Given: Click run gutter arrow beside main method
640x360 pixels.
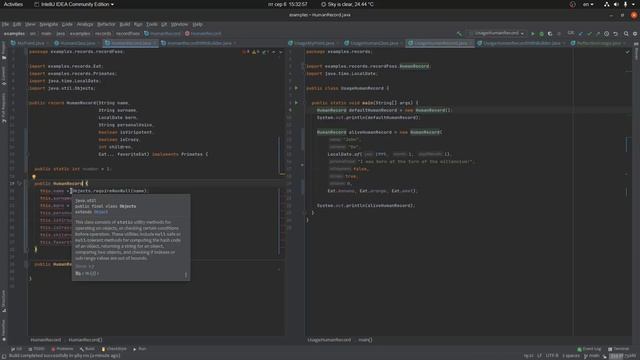Looking at the screenshot, I should pyautogui.click(x=296, y=102).
